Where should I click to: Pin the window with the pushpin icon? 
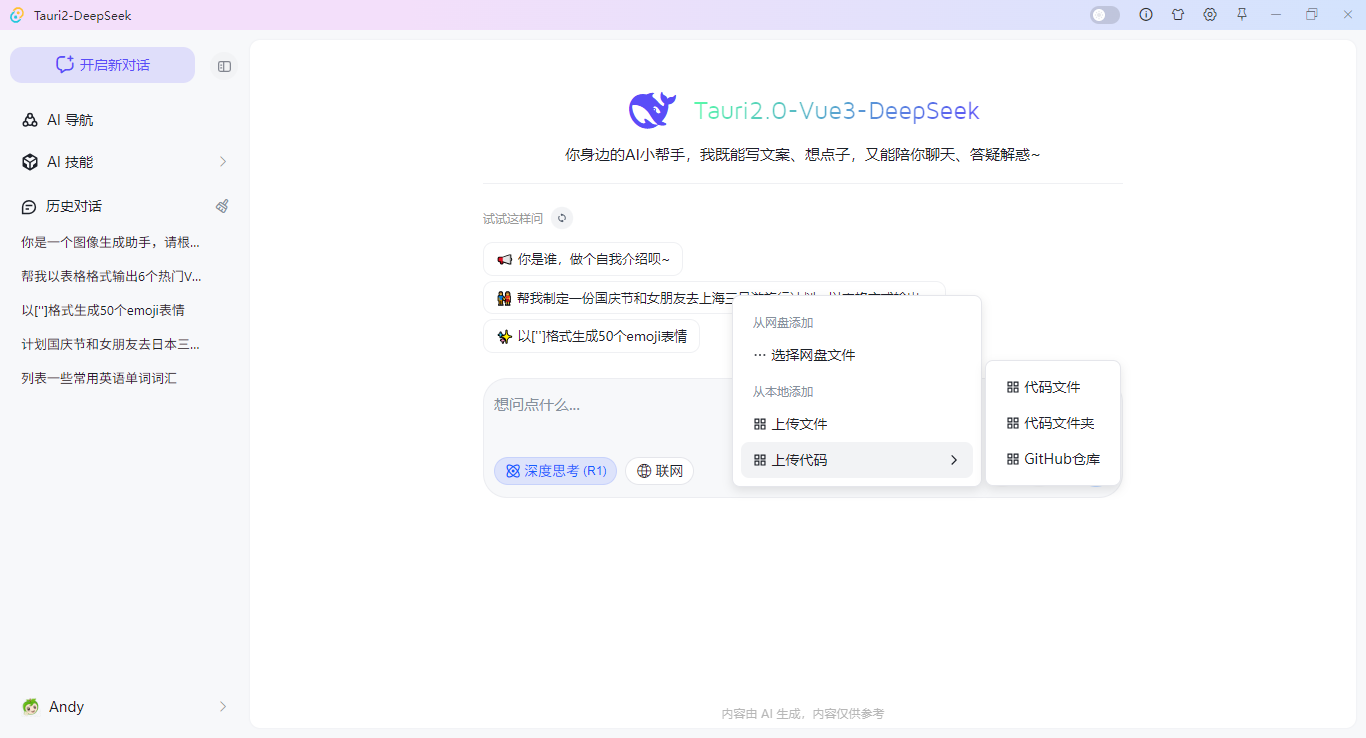click(1242, 15)
